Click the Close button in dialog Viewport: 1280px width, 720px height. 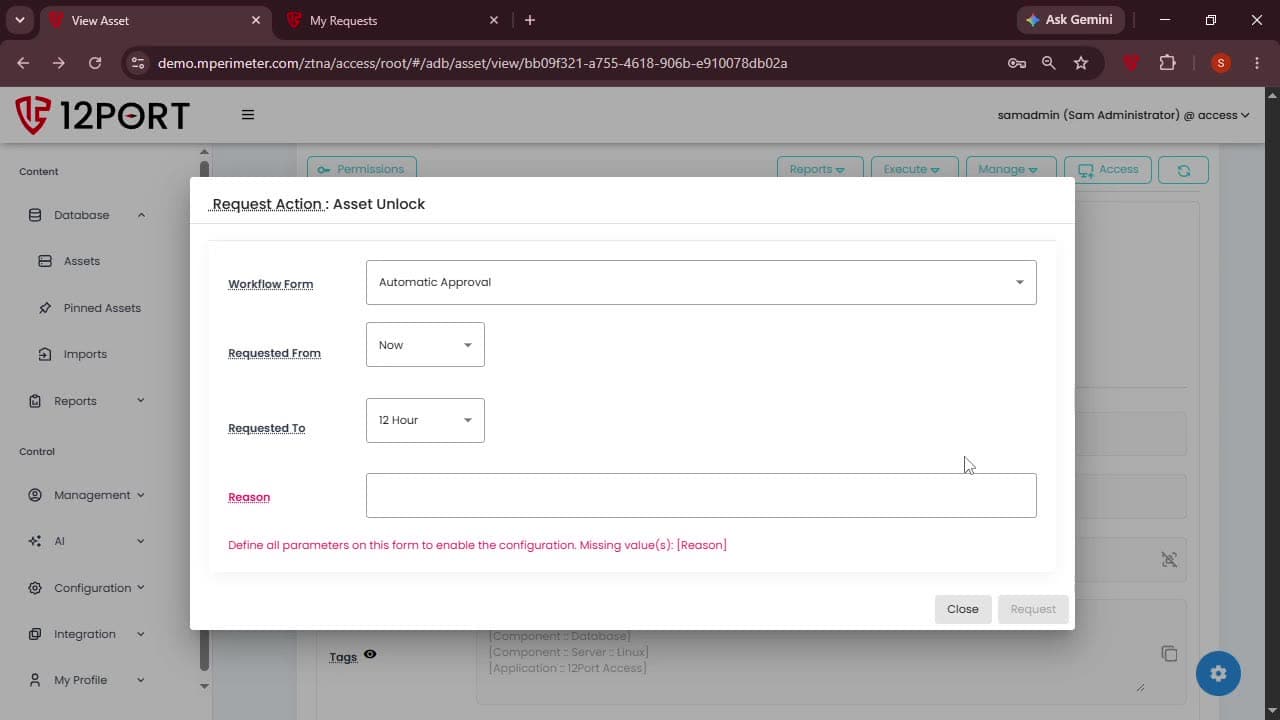(963, 609)
